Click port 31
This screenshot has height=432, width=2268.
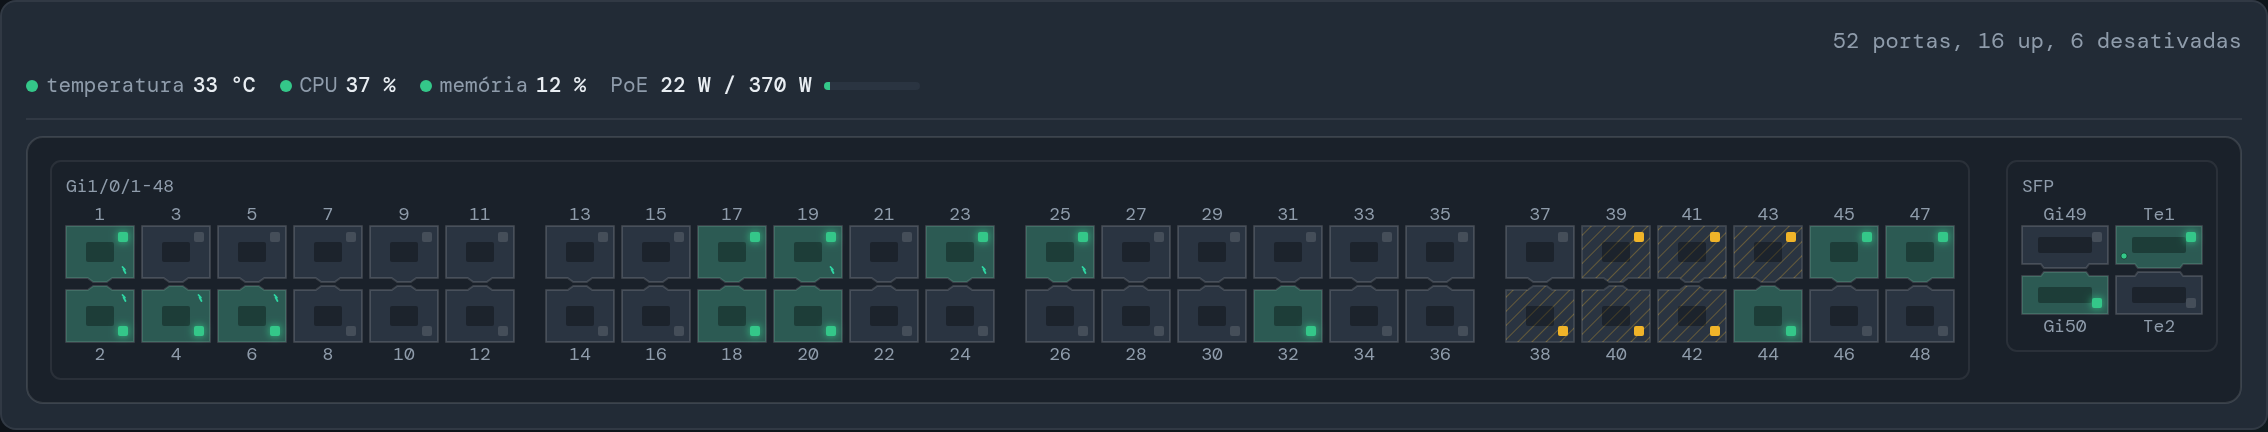1288,252
